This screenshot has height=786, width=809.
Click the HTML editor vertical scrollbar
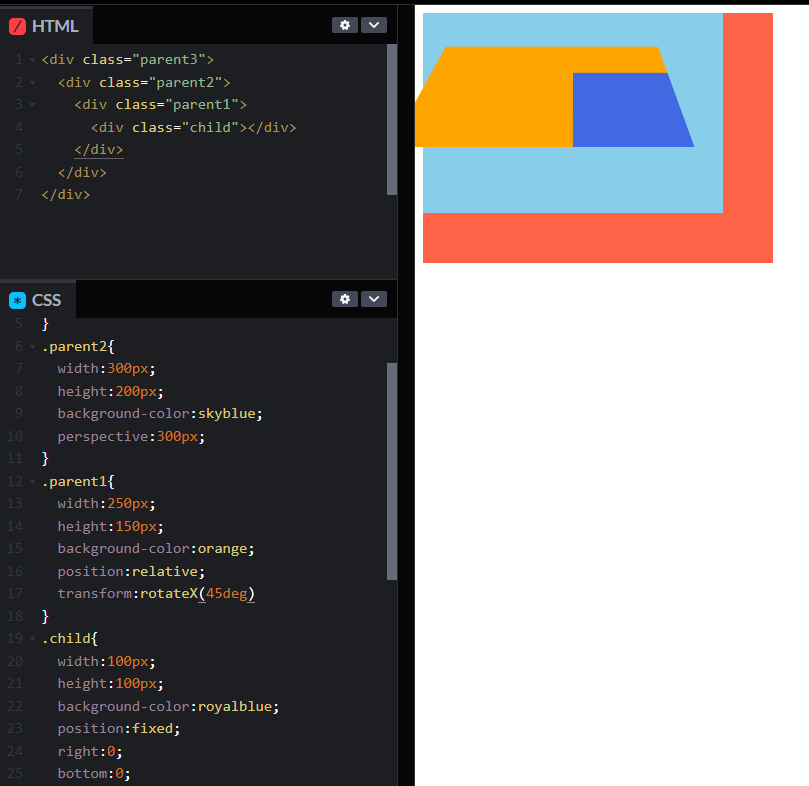pos(392,120)
